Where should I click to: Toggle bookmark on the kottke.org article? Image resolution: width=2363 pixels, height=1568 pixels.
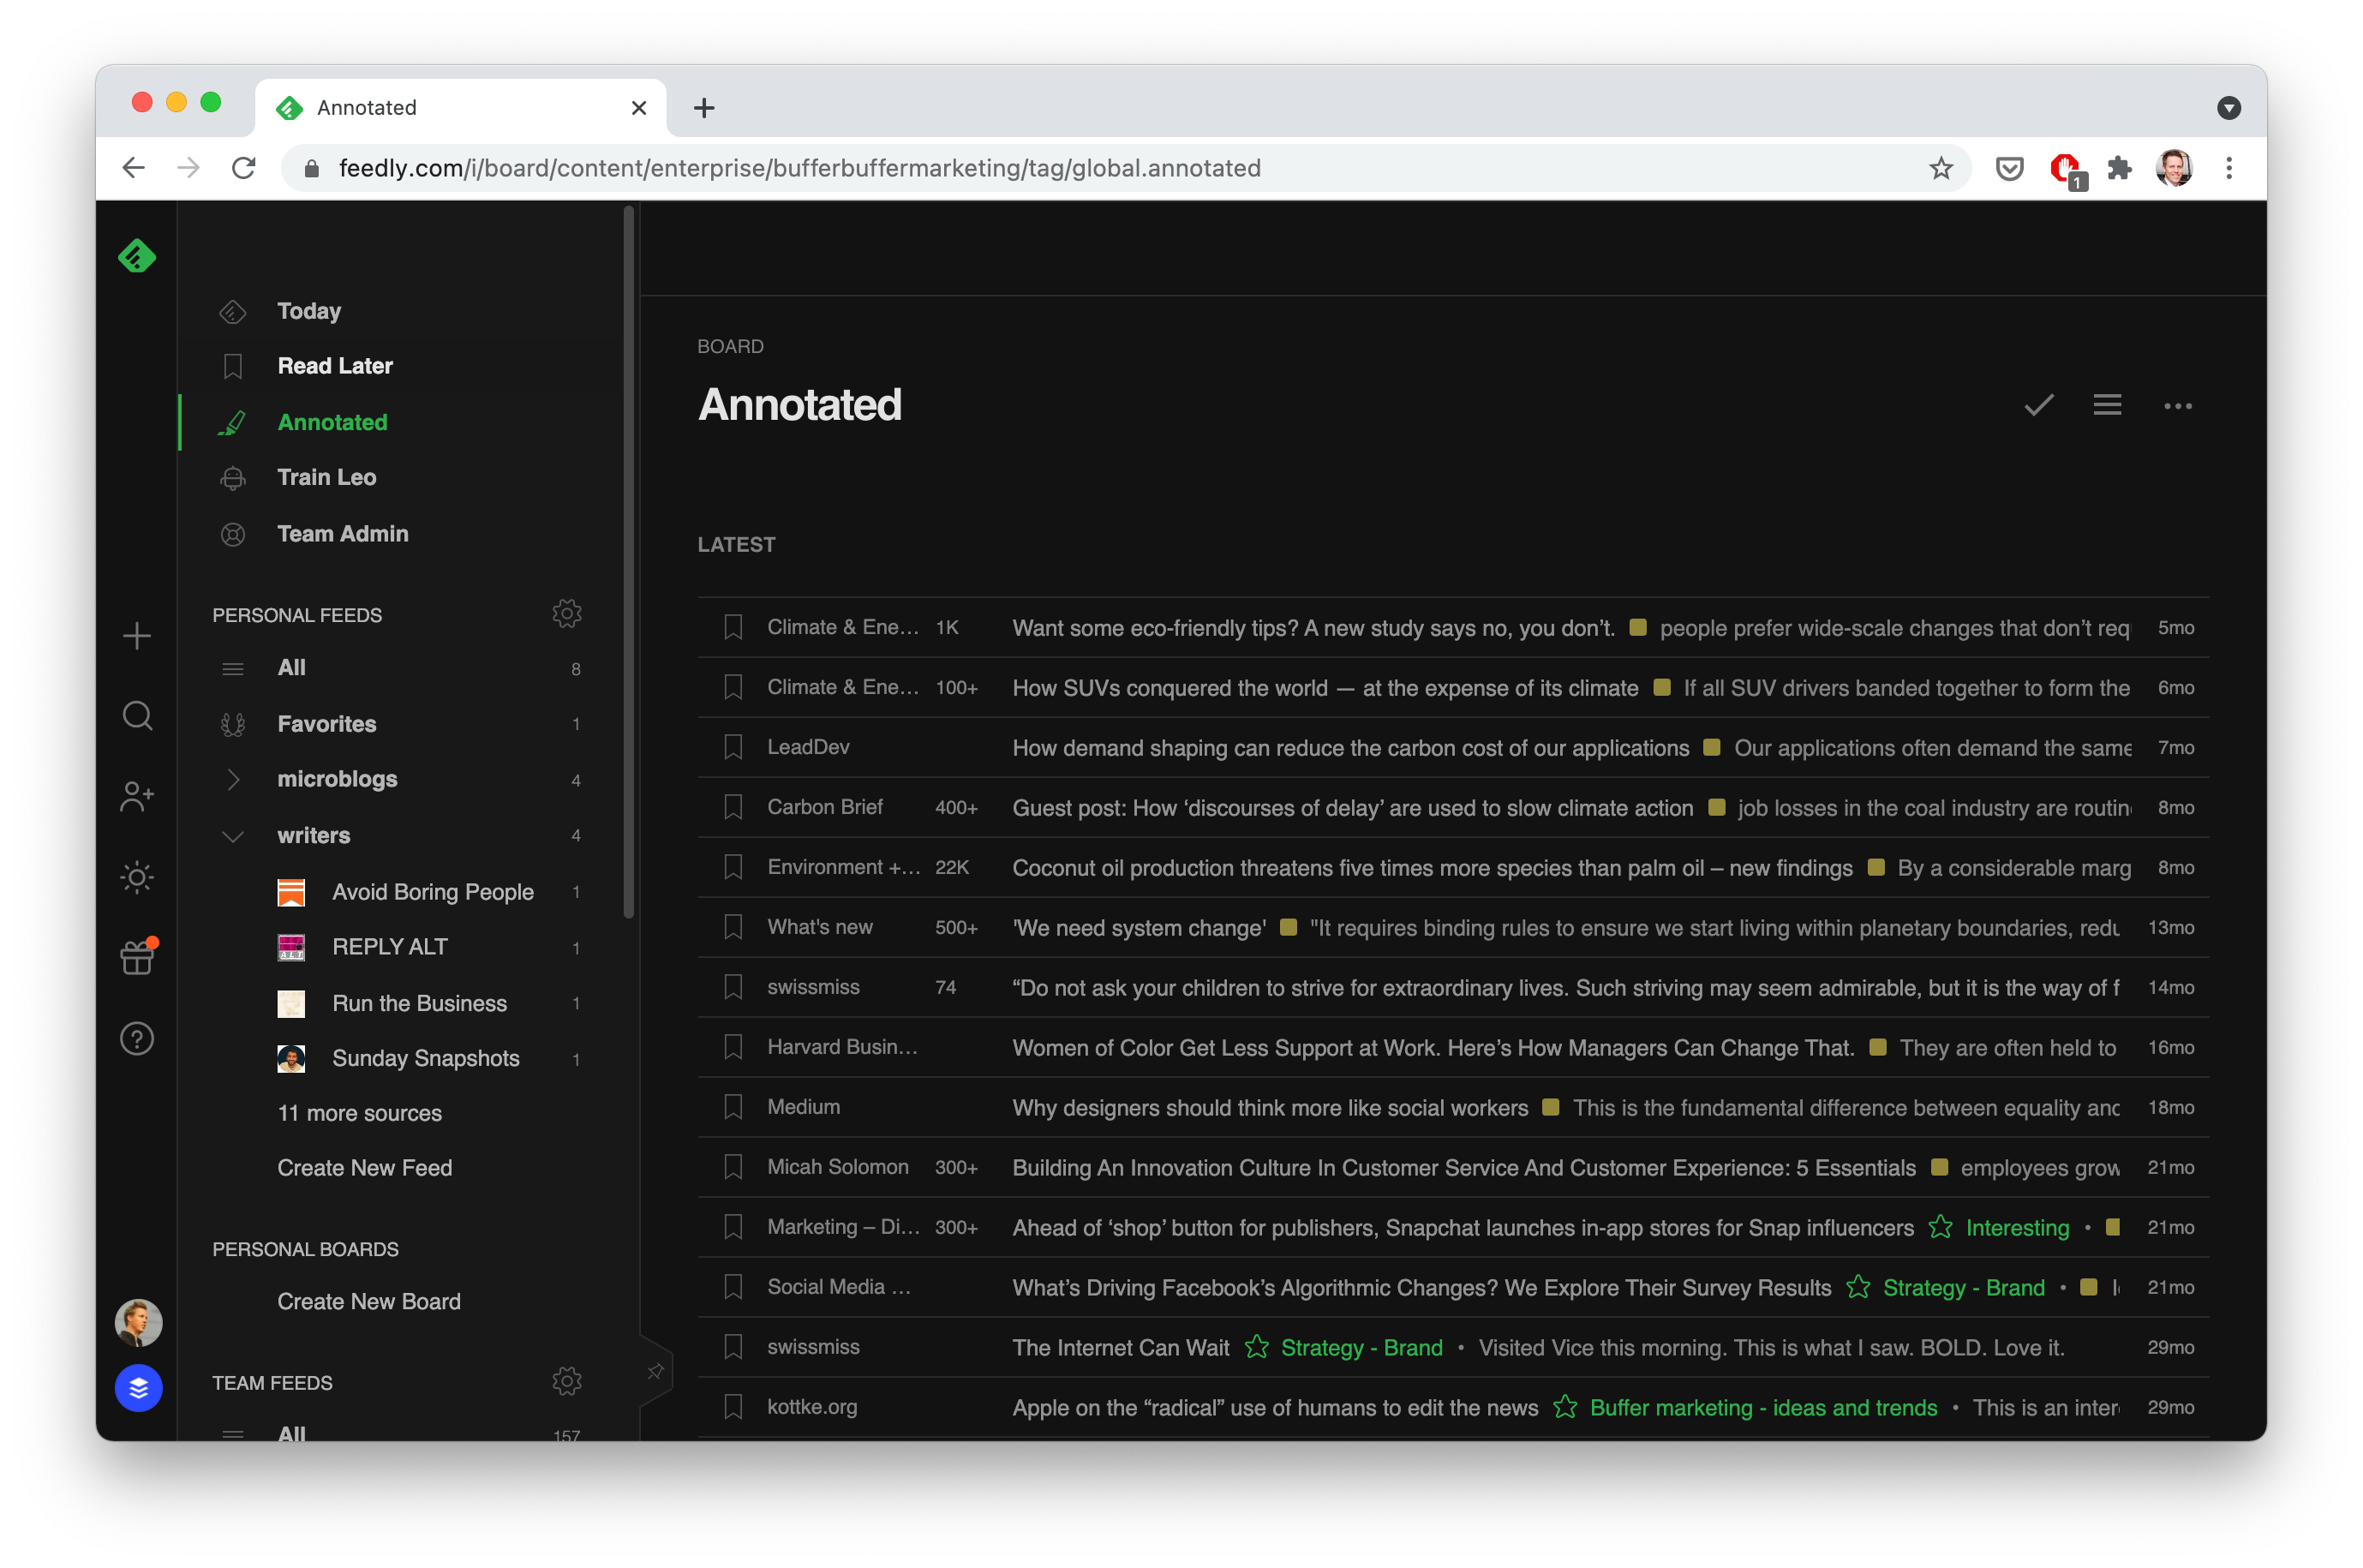(733, 1407)
